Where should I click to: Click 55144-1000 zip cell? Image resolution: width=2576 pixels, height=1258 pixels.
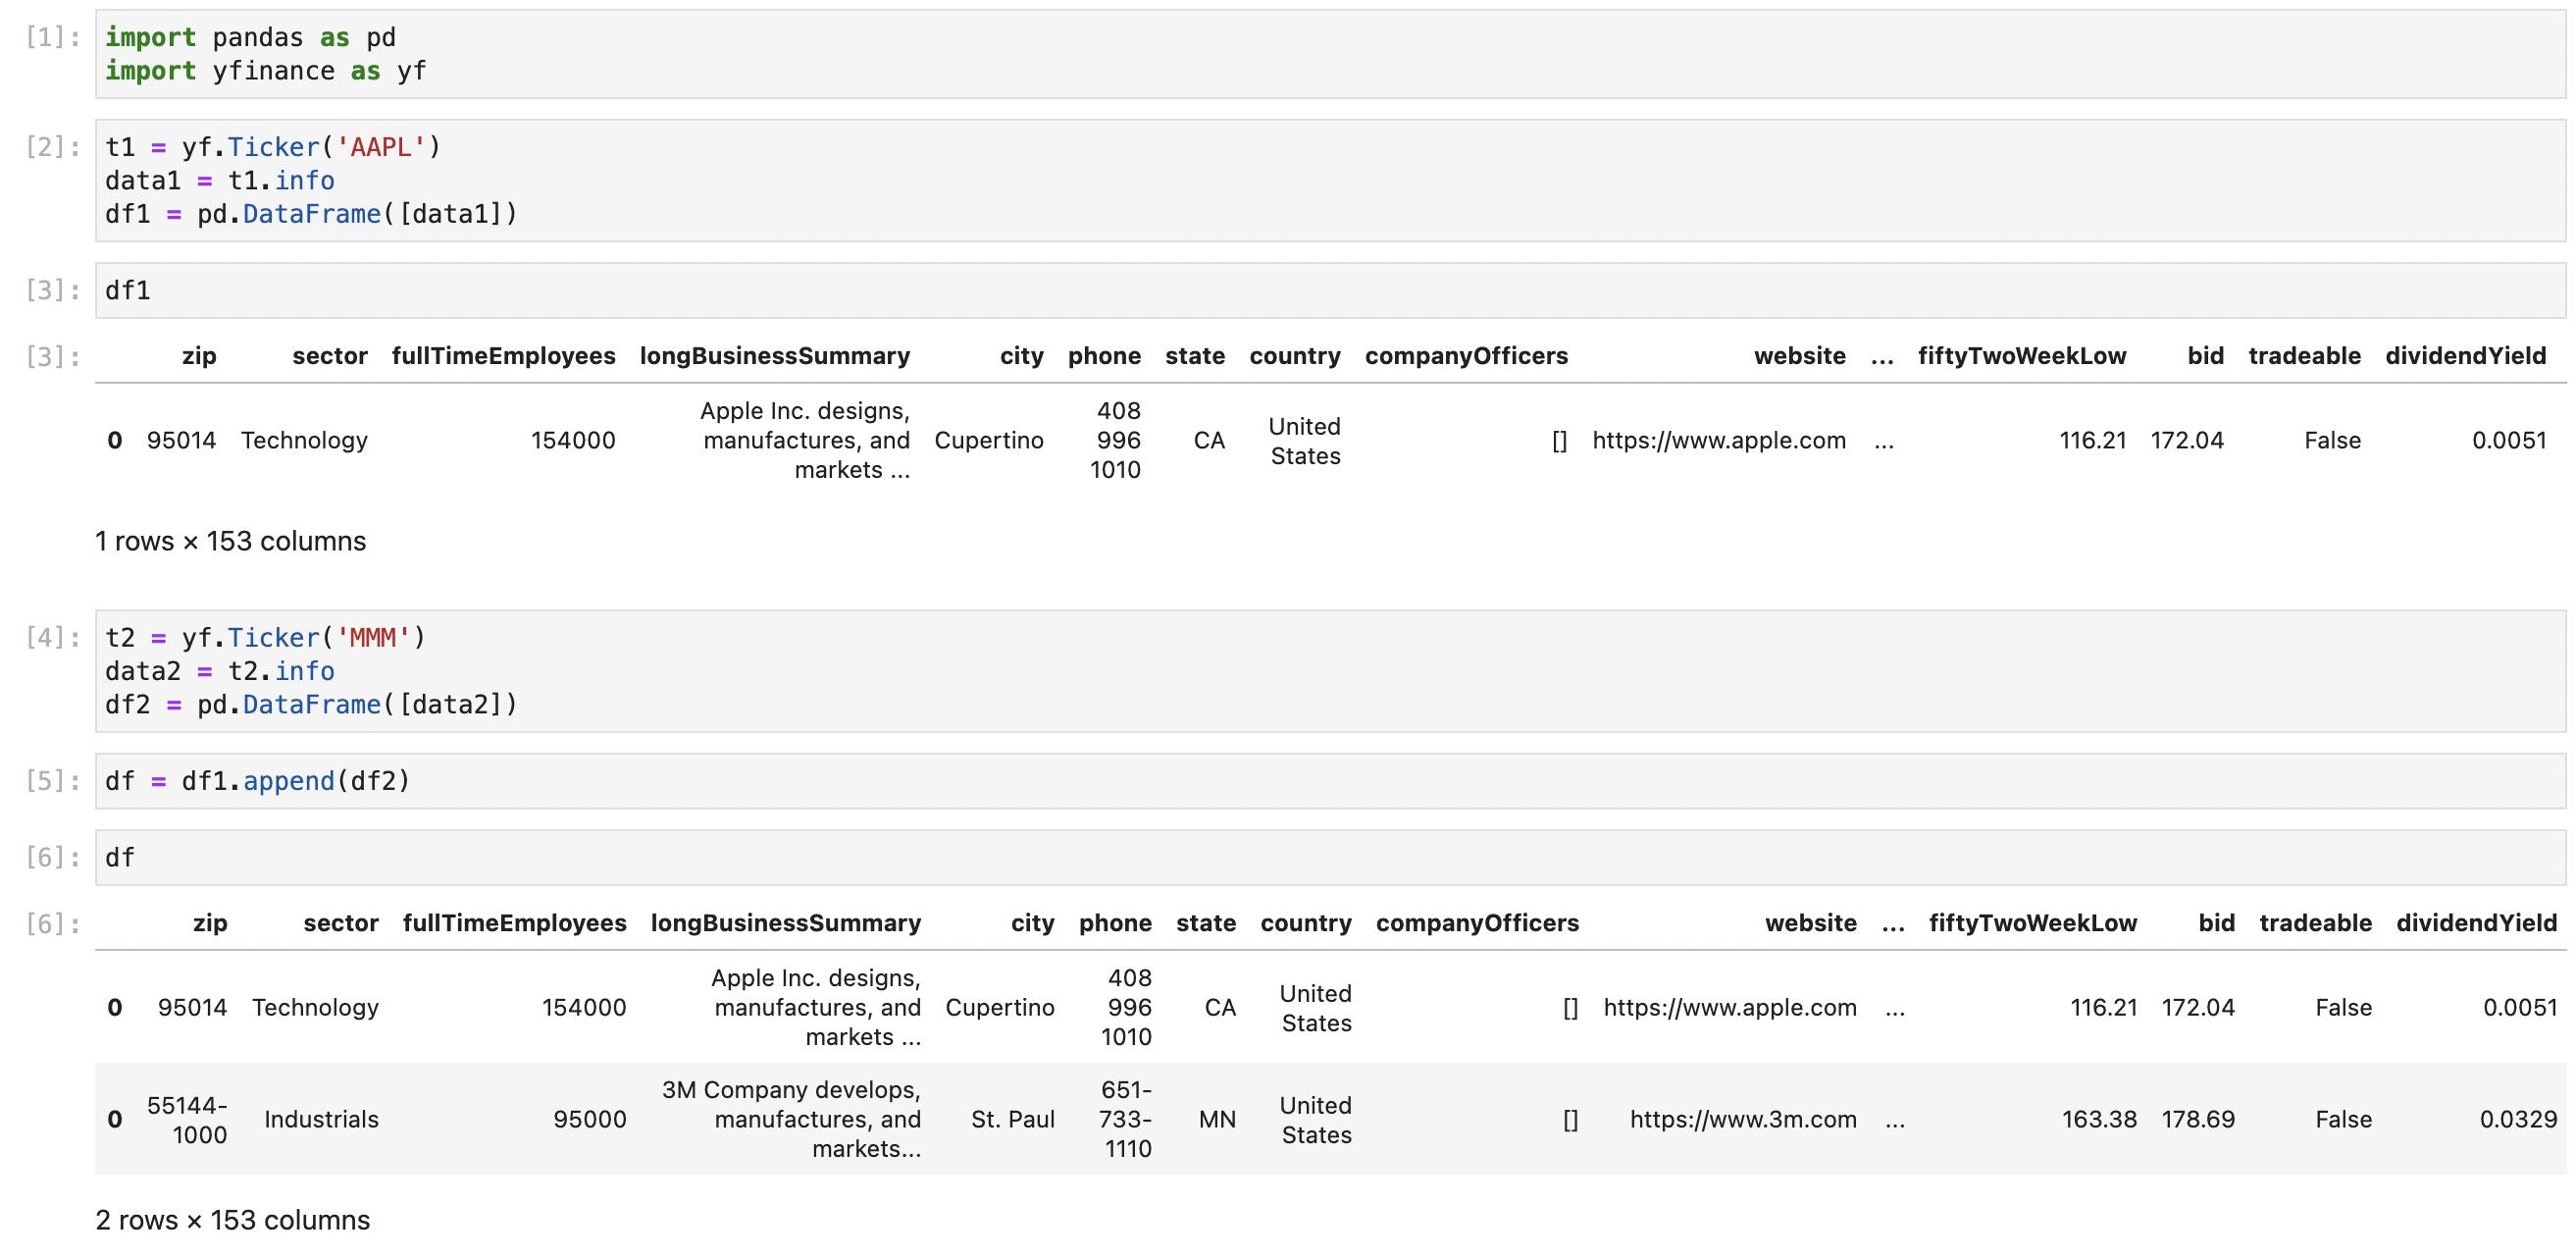187,1120
